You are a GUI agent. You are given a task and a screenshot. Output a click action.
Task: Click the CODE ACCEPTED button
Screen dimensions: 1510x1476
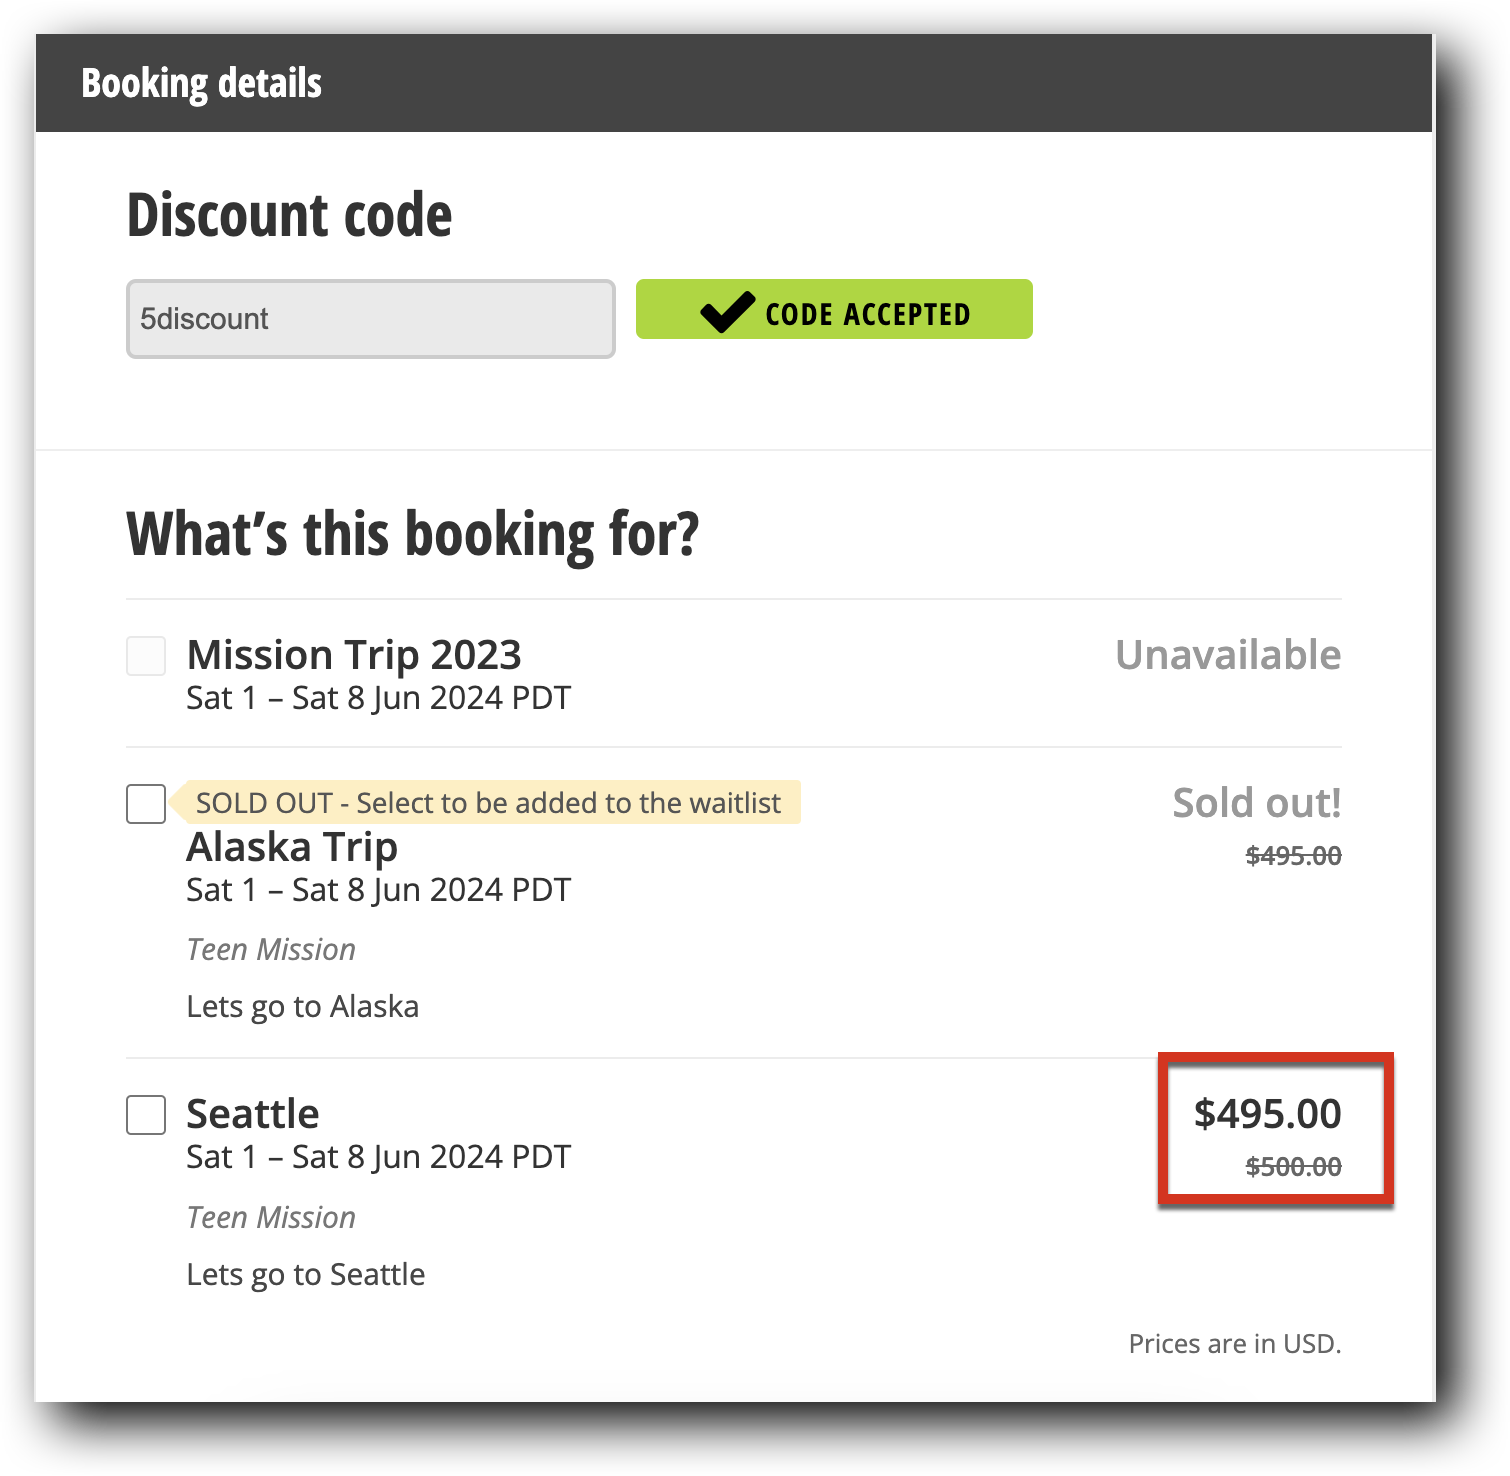coord(834,310)
